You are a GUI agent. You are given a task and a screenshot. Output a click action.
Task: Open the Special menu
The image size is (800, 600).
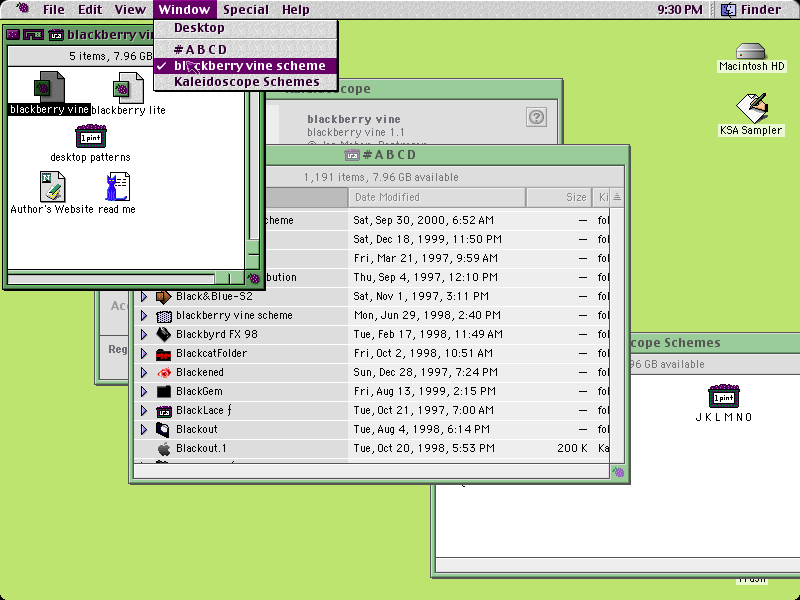246,9
